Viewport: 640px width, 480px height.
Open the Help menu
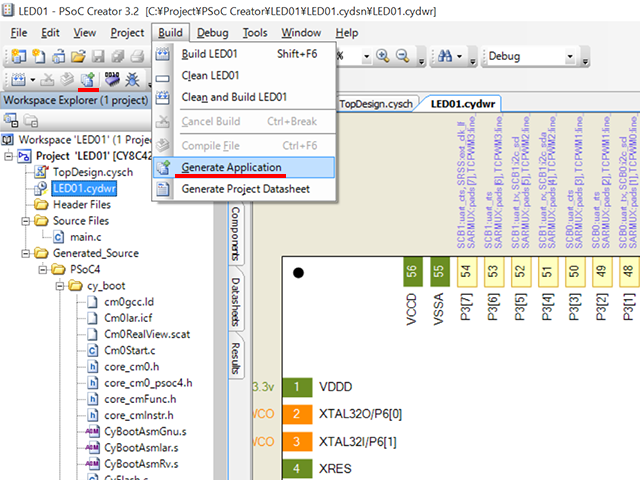point(347,33)
